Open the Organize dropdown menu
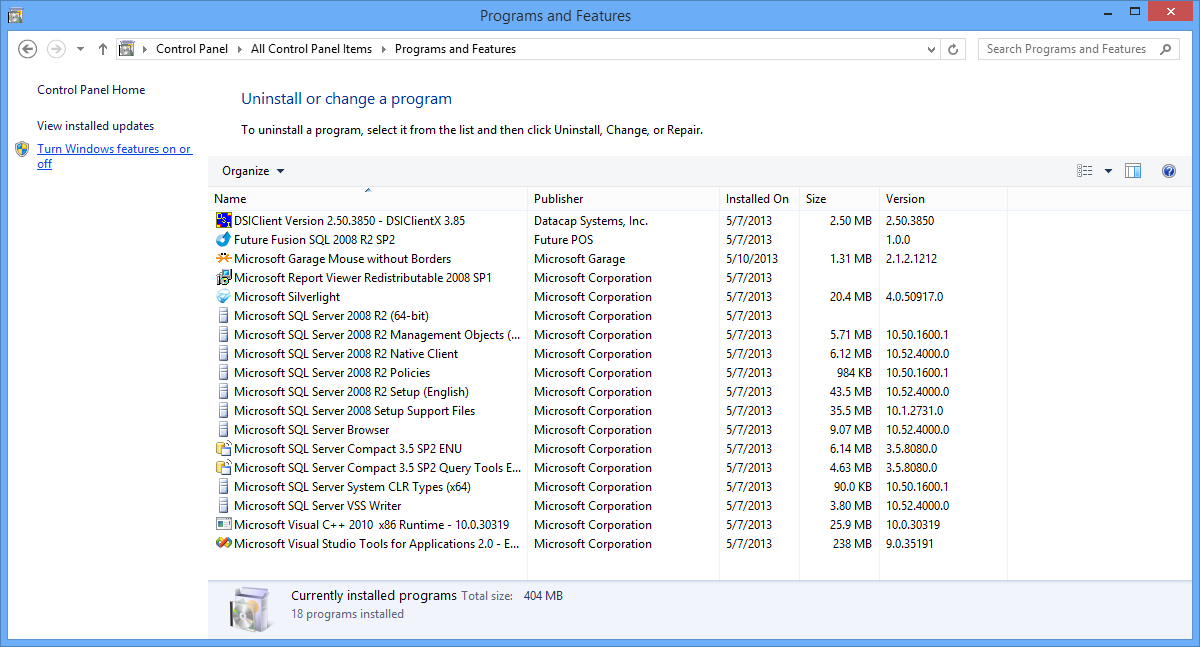 pyautogui.click(x=253, y=171)
